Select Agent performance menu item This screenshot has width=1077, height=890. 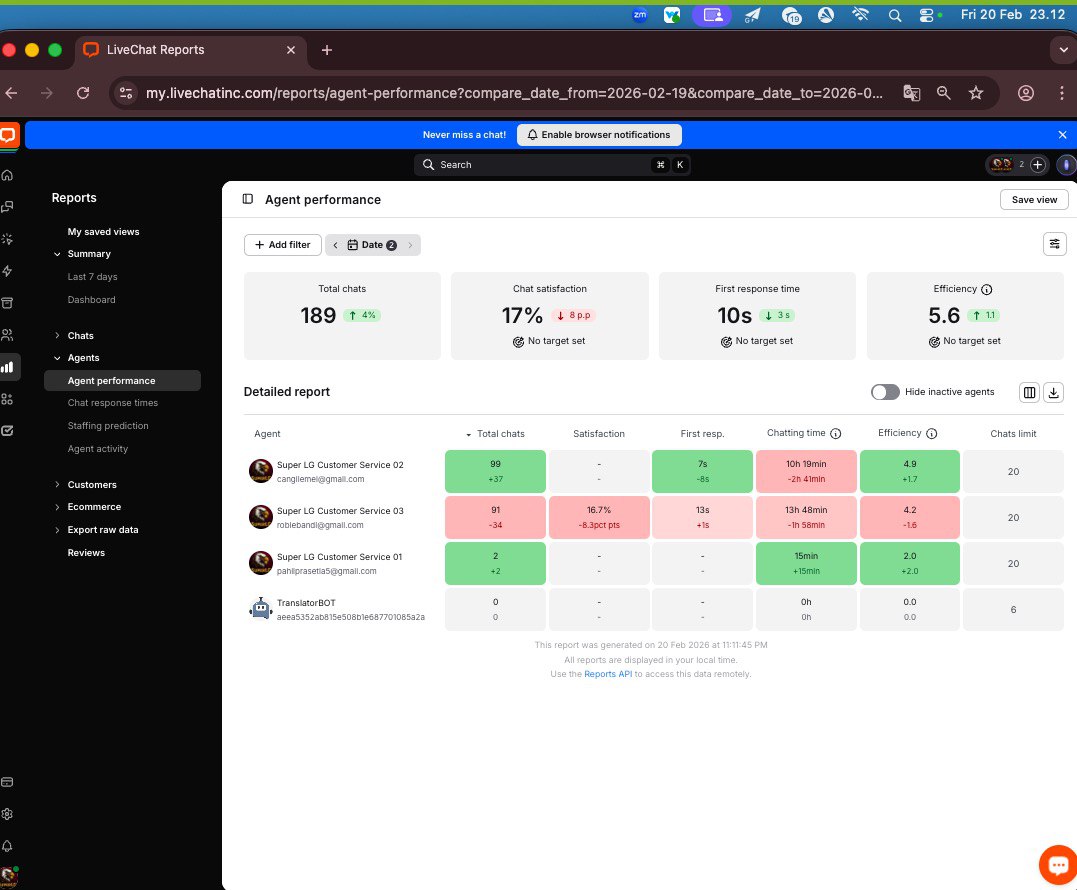(122, 380)
